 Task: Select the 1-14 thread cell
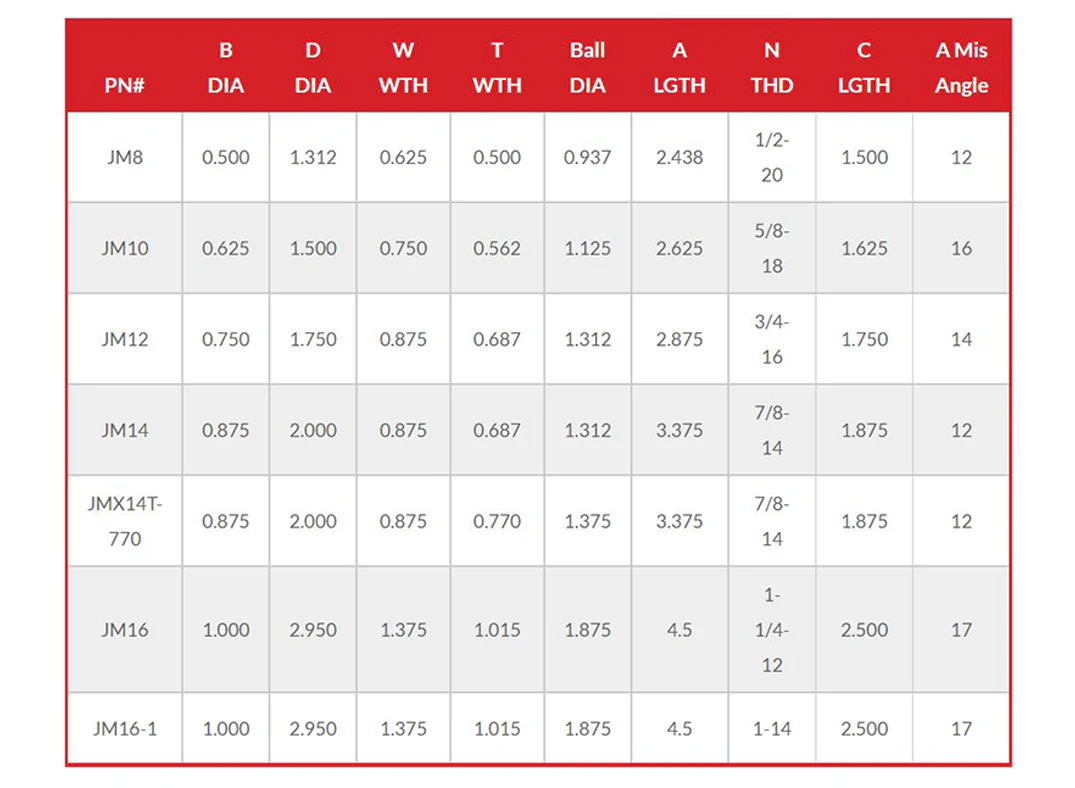pyautogui.click(x=772, y=728)
